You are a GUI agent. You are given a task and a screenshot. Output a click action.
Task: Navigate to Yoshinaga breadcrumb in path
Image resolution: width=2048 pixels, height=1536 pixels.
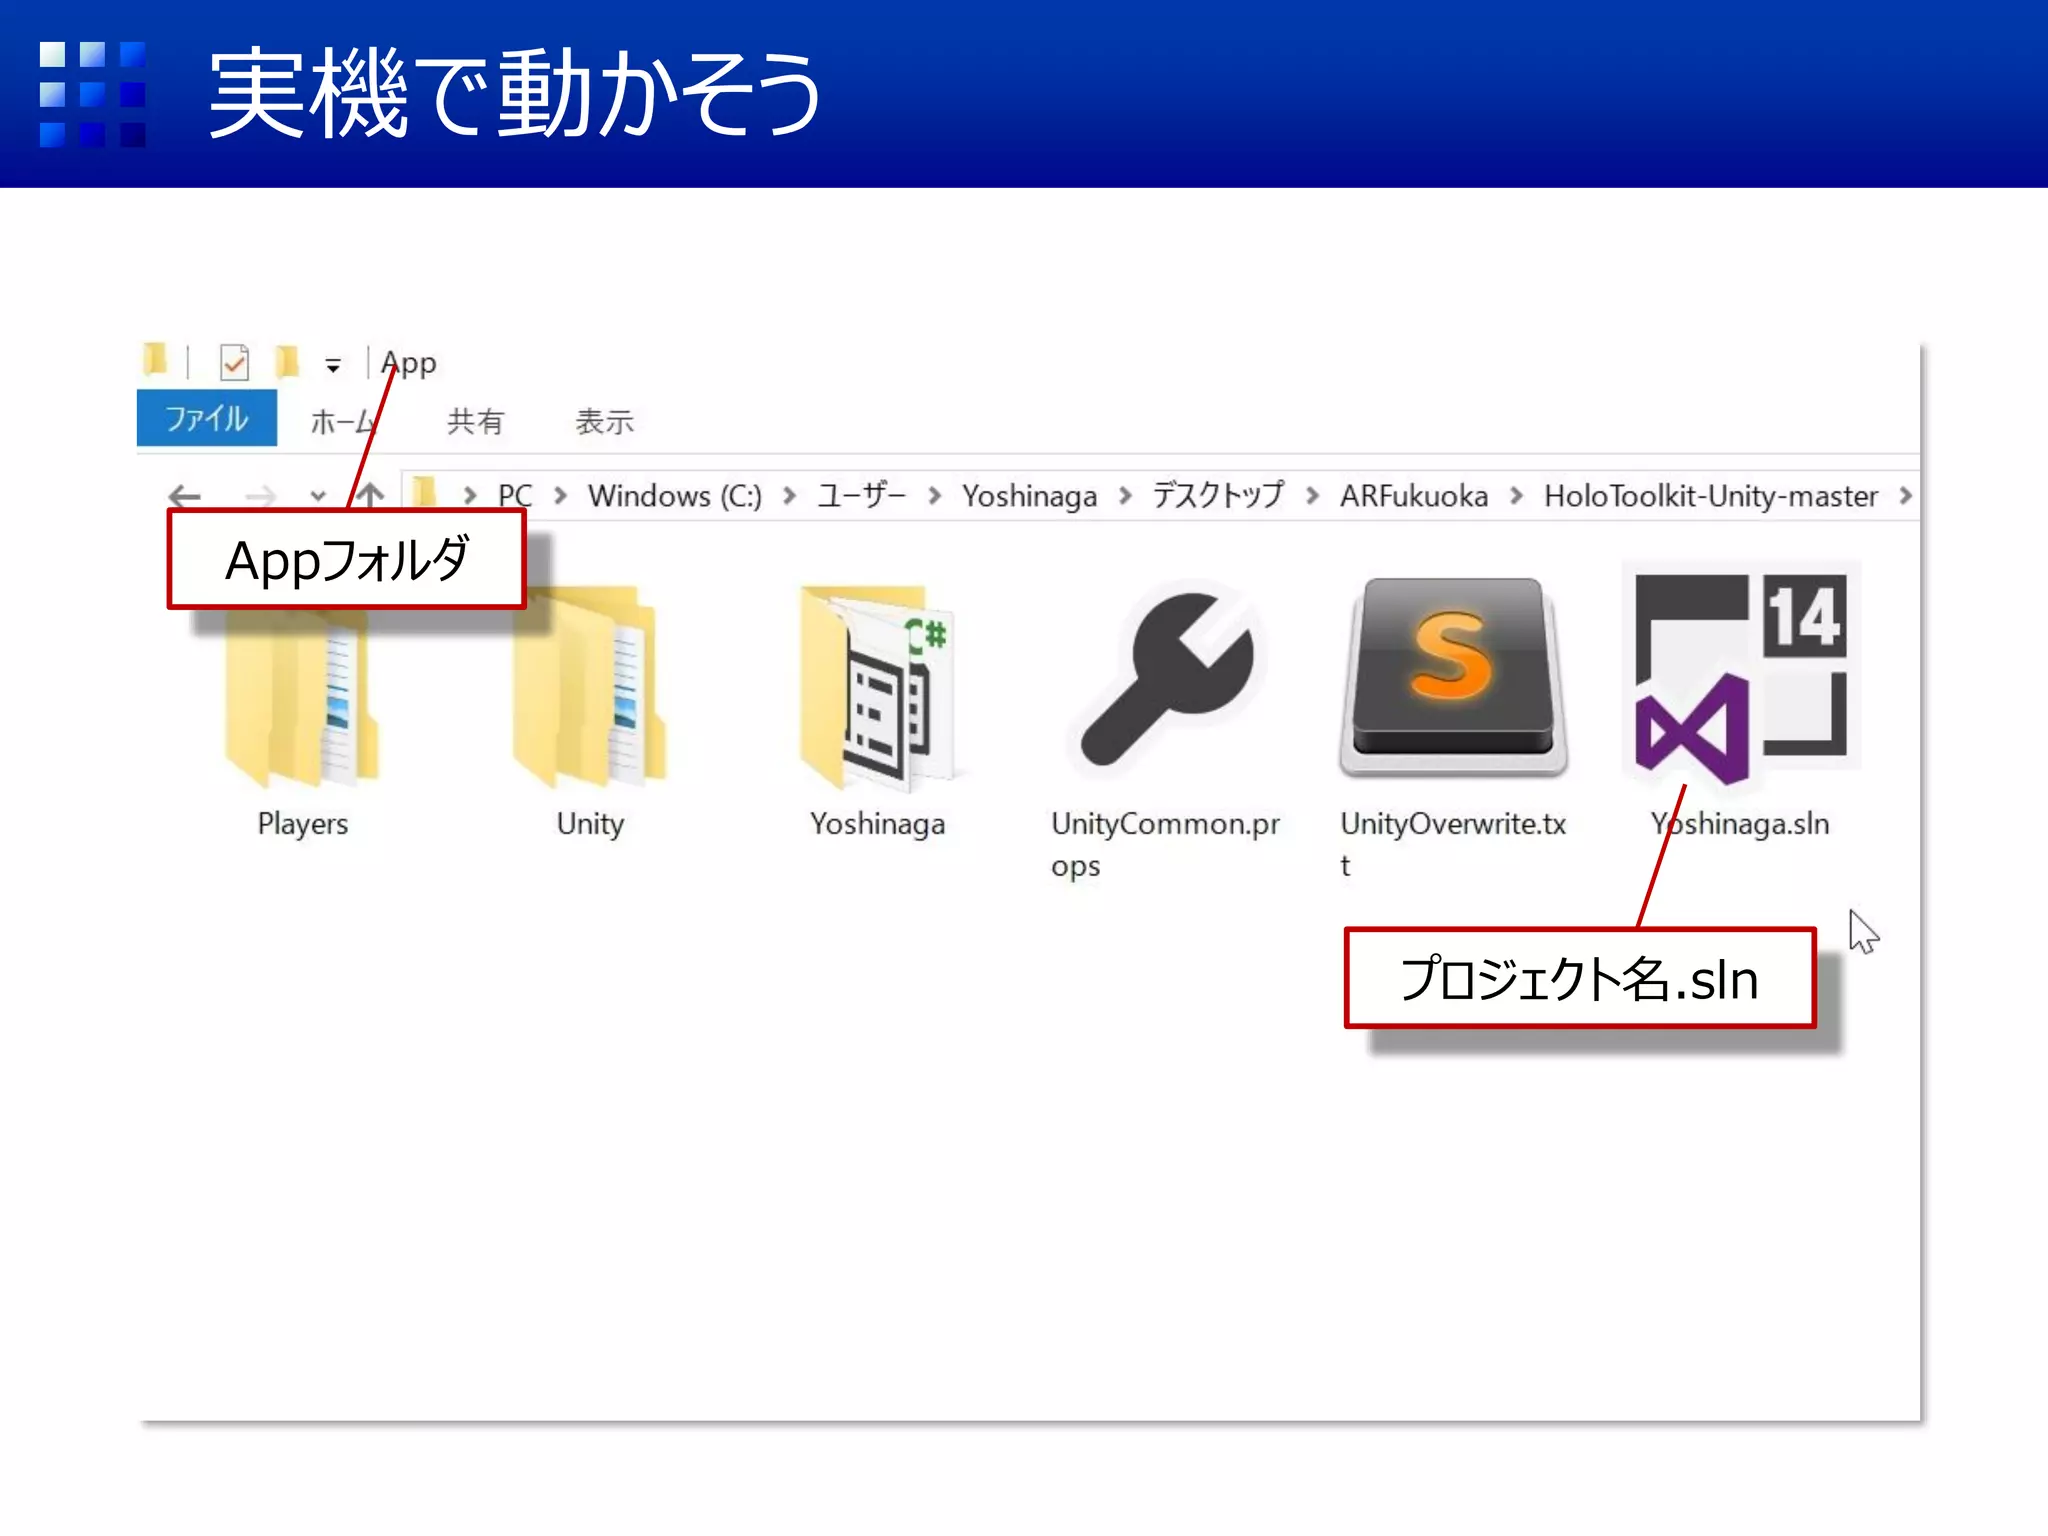coord(1030,496)
